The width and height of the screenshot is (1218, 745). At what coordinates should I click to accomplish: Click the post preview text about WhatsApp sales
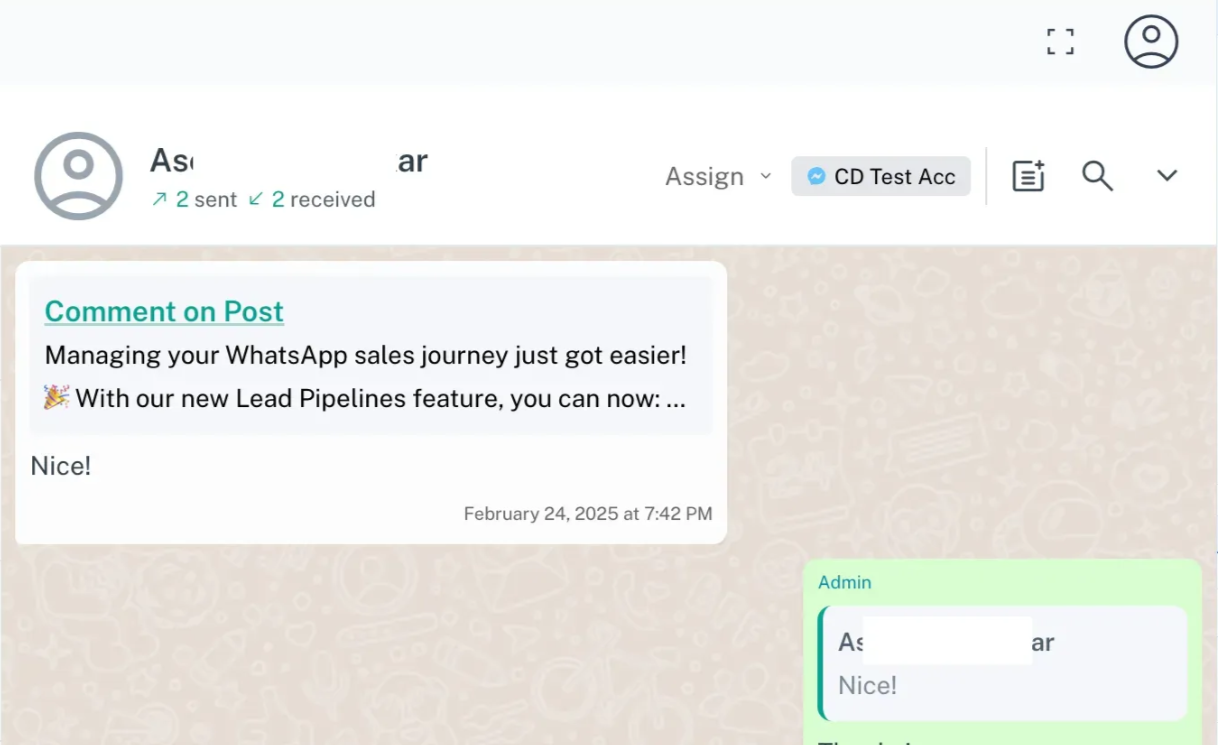pos(365,355)
